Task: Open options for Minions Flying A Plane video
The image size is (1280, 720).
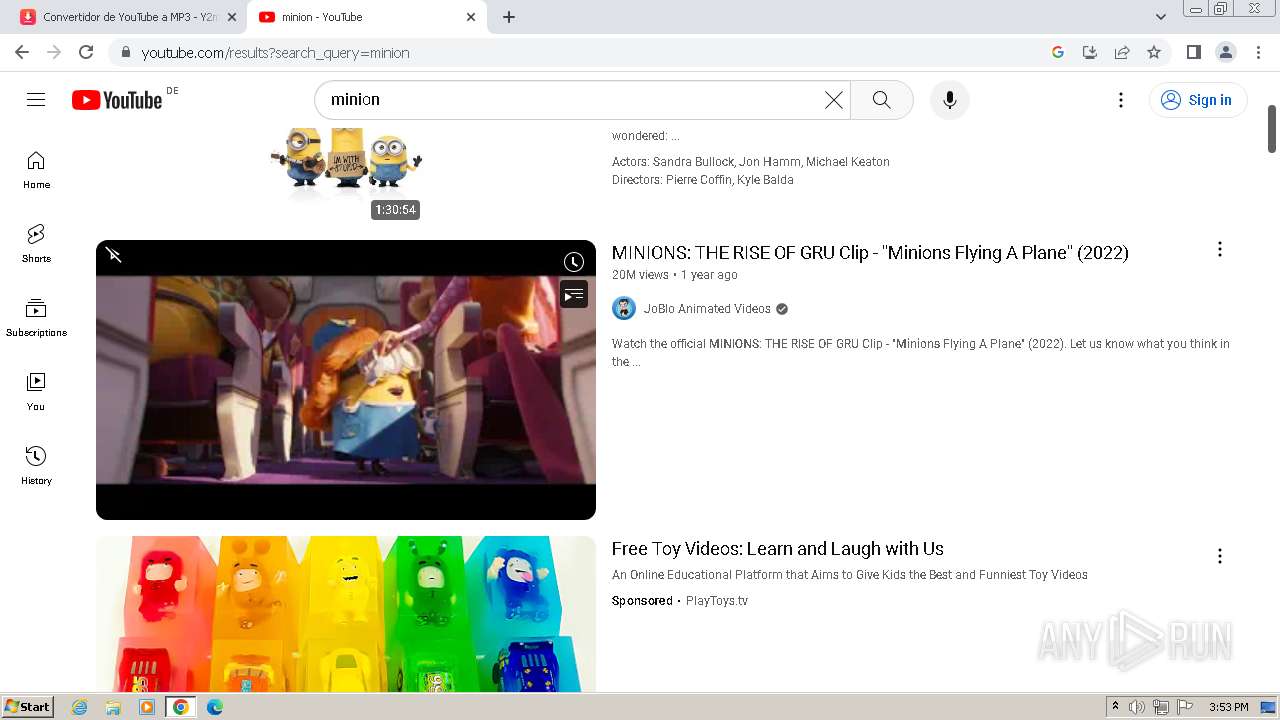Action: 1220,250
